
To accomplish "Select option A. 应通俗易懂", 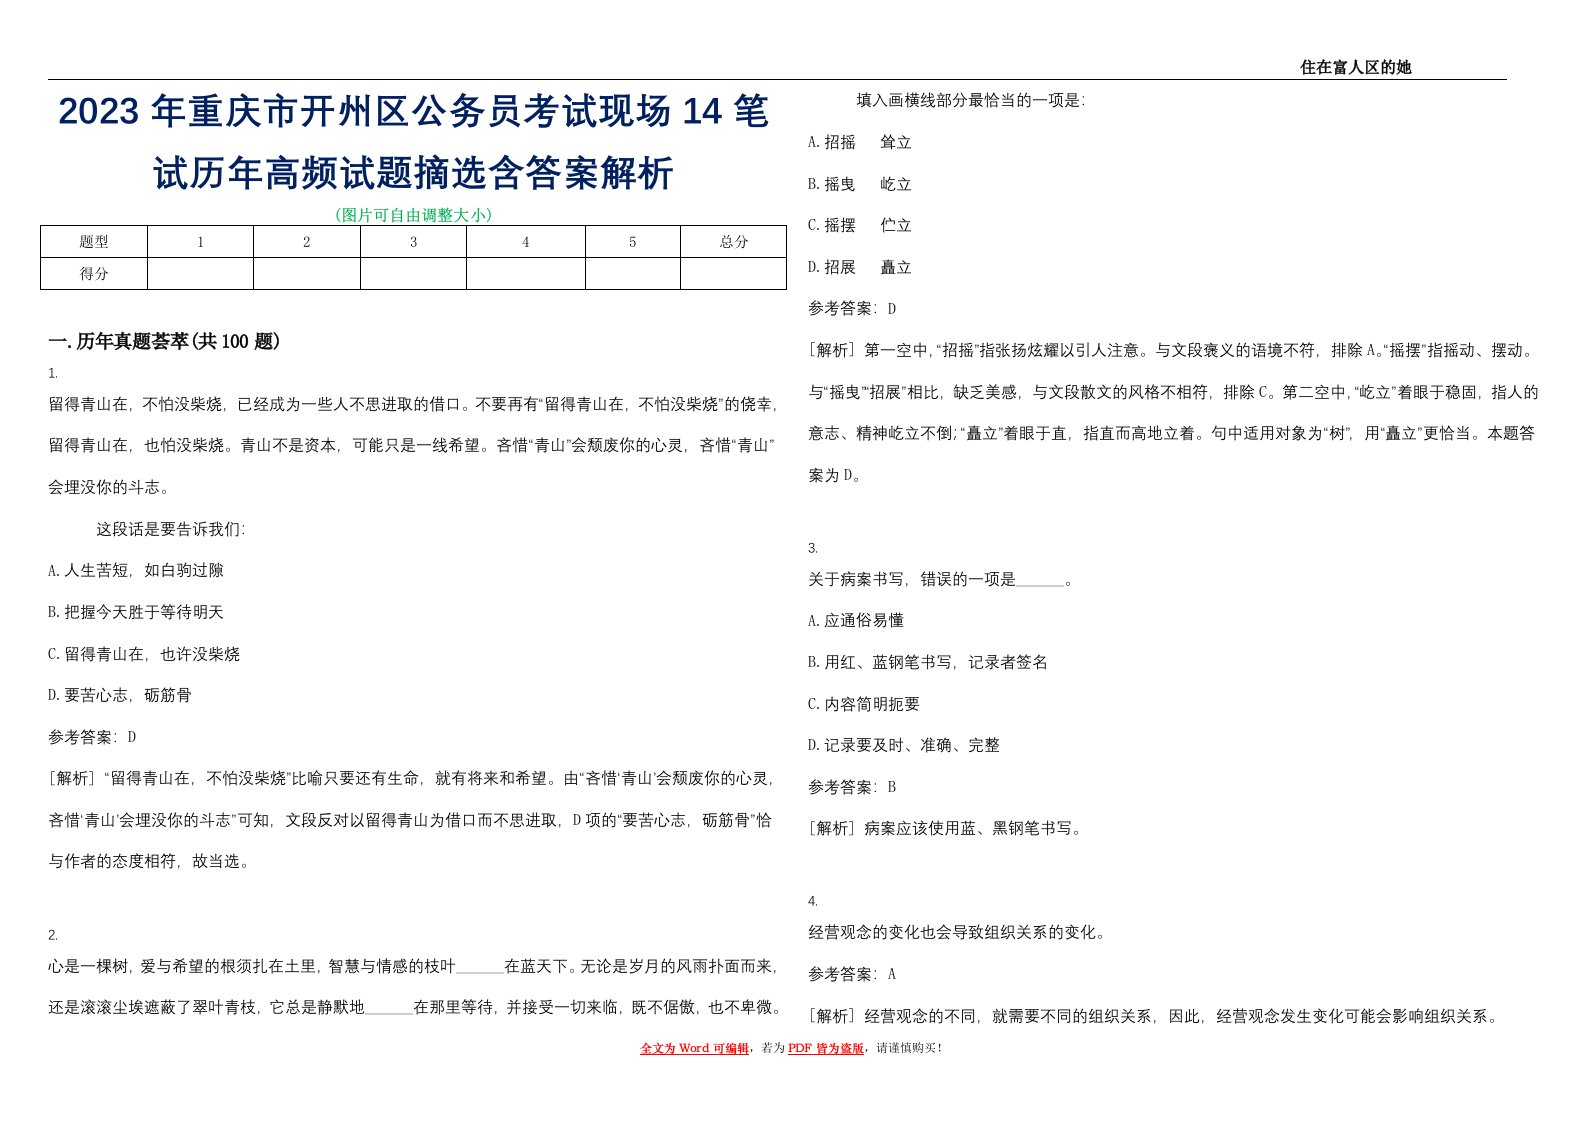I will [x=856, y=620].
